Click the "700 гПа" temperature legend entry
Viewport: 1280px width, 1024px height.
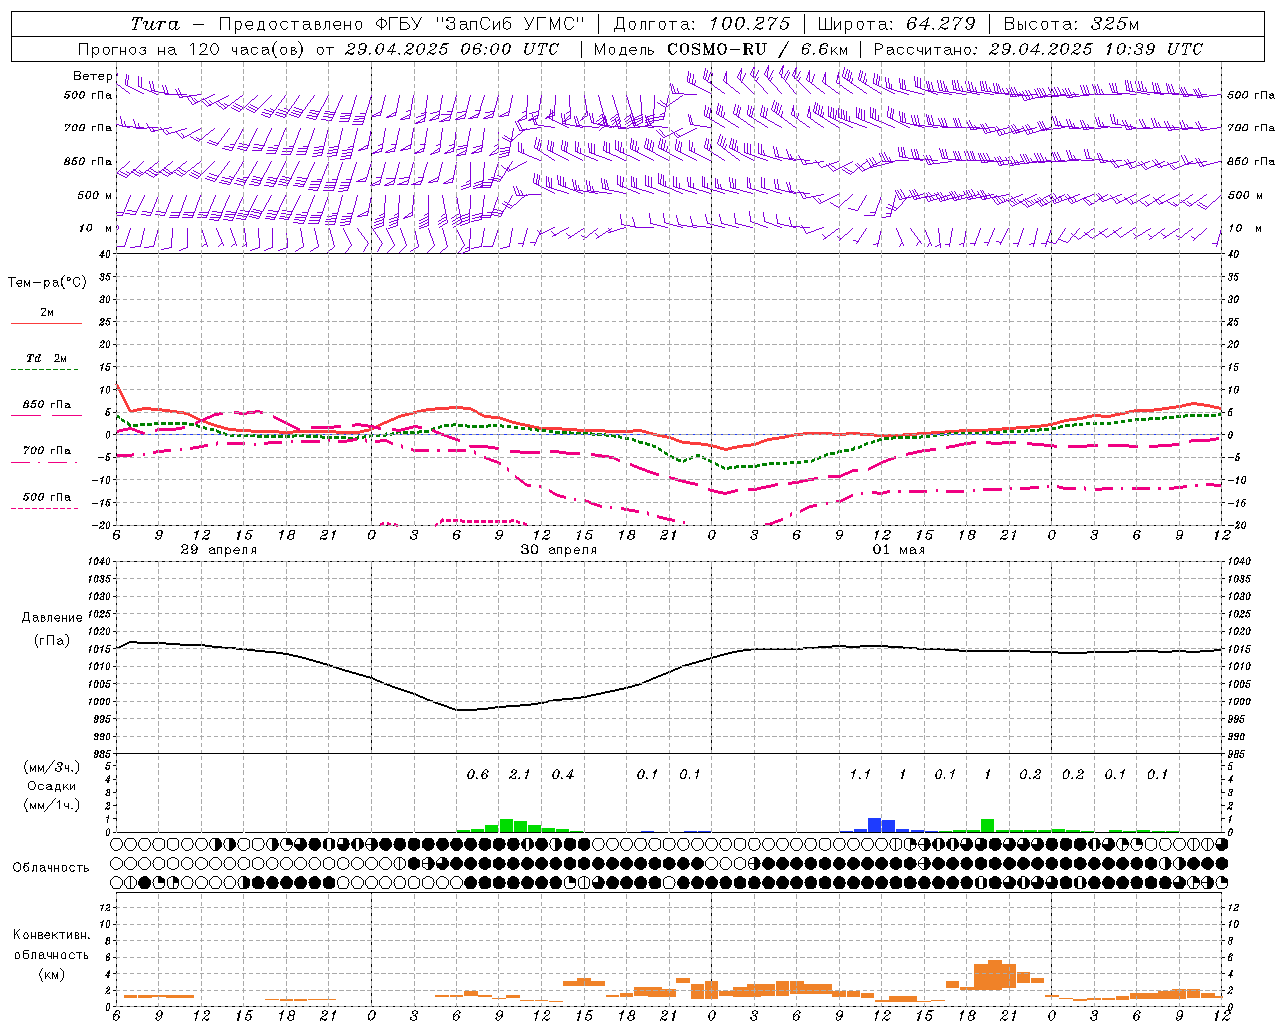click(47, 451)
